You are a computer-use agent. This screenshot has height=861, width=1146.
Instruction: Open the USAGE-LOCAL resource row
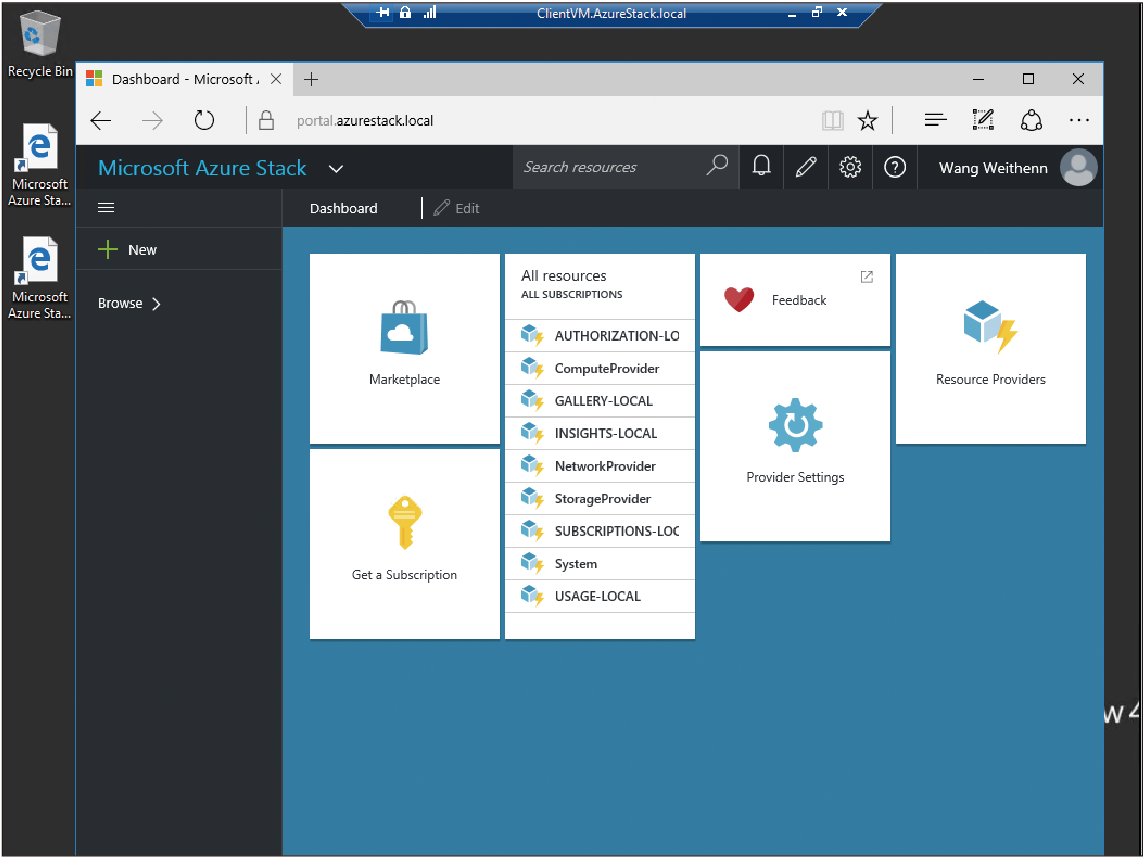(x=599, y=596)
